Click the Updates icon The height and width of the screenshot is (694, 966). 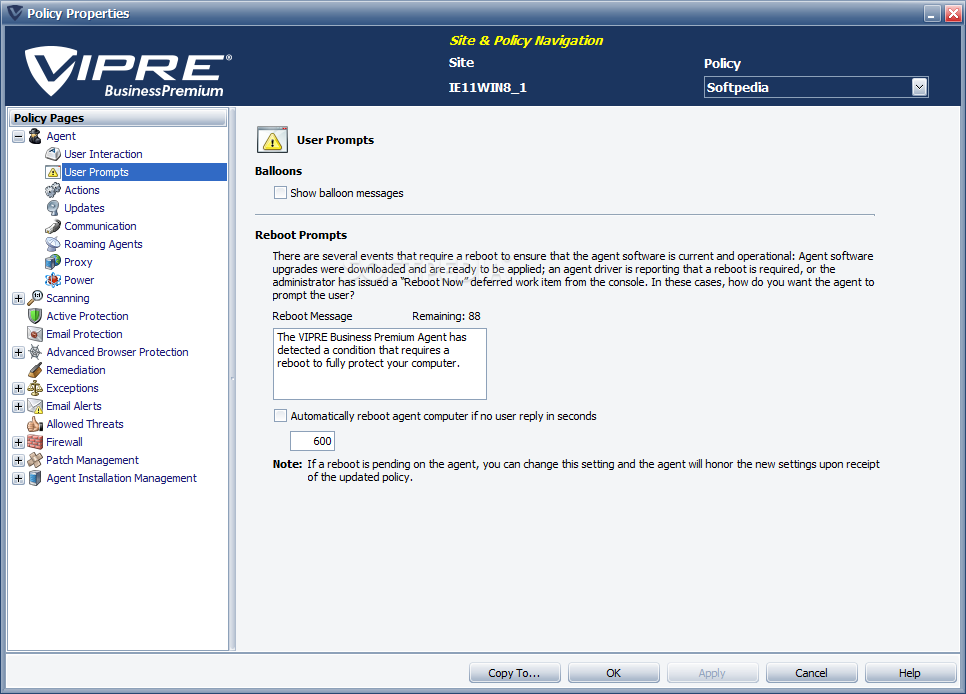tap(53, 208)
